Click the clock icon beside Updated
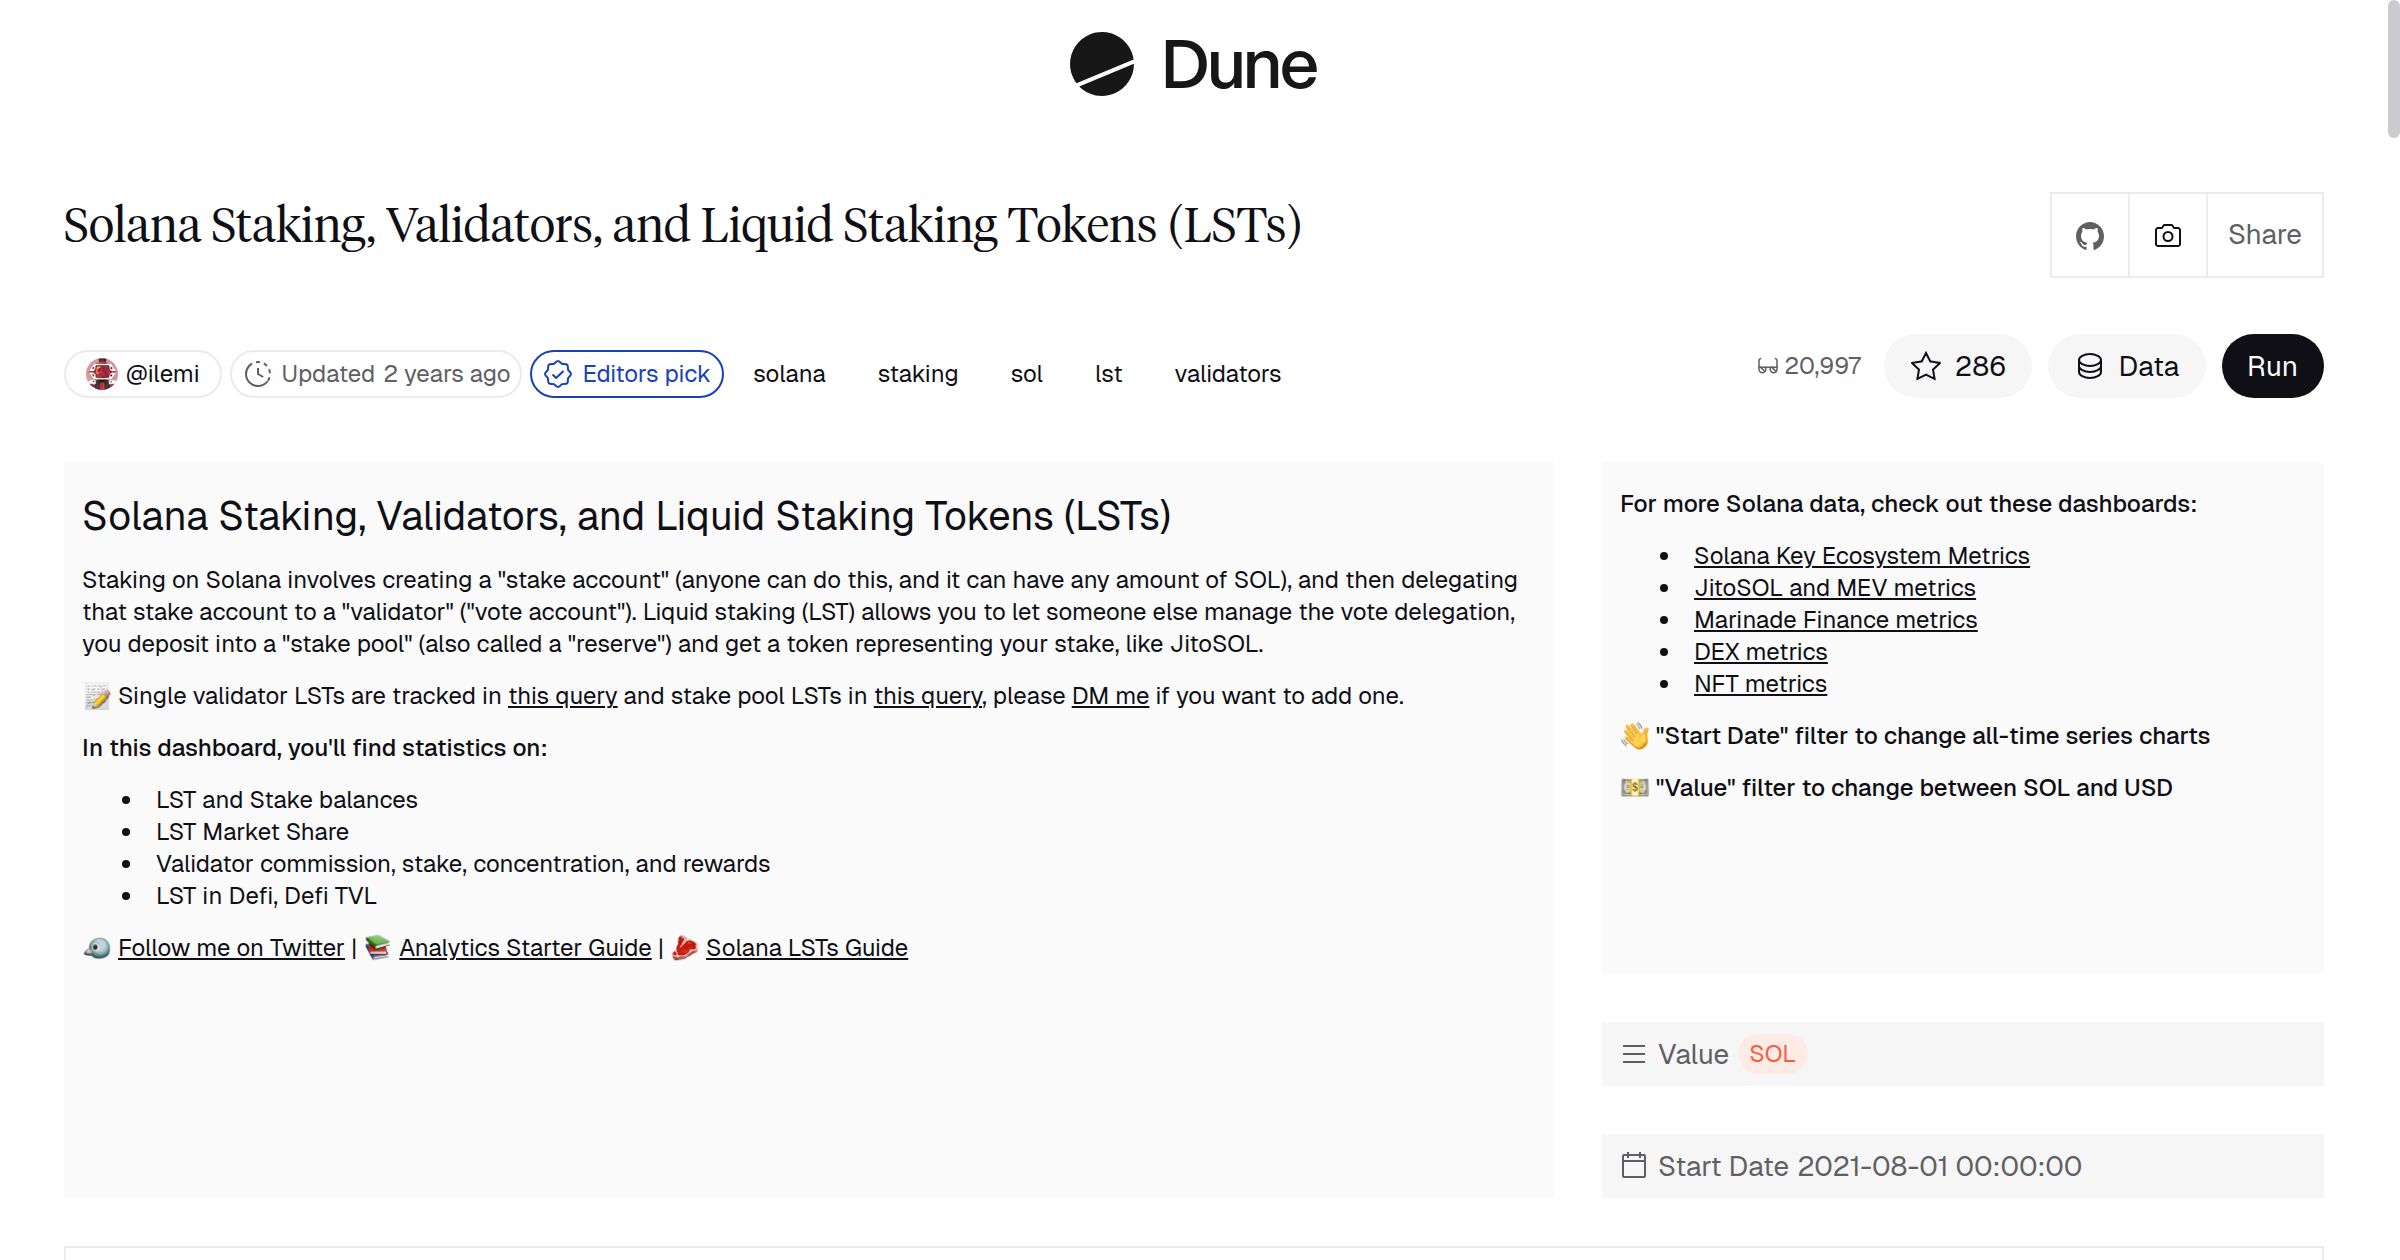Image resolution: width=2400 pixels, height=1260 pixels. coord(260,373)
